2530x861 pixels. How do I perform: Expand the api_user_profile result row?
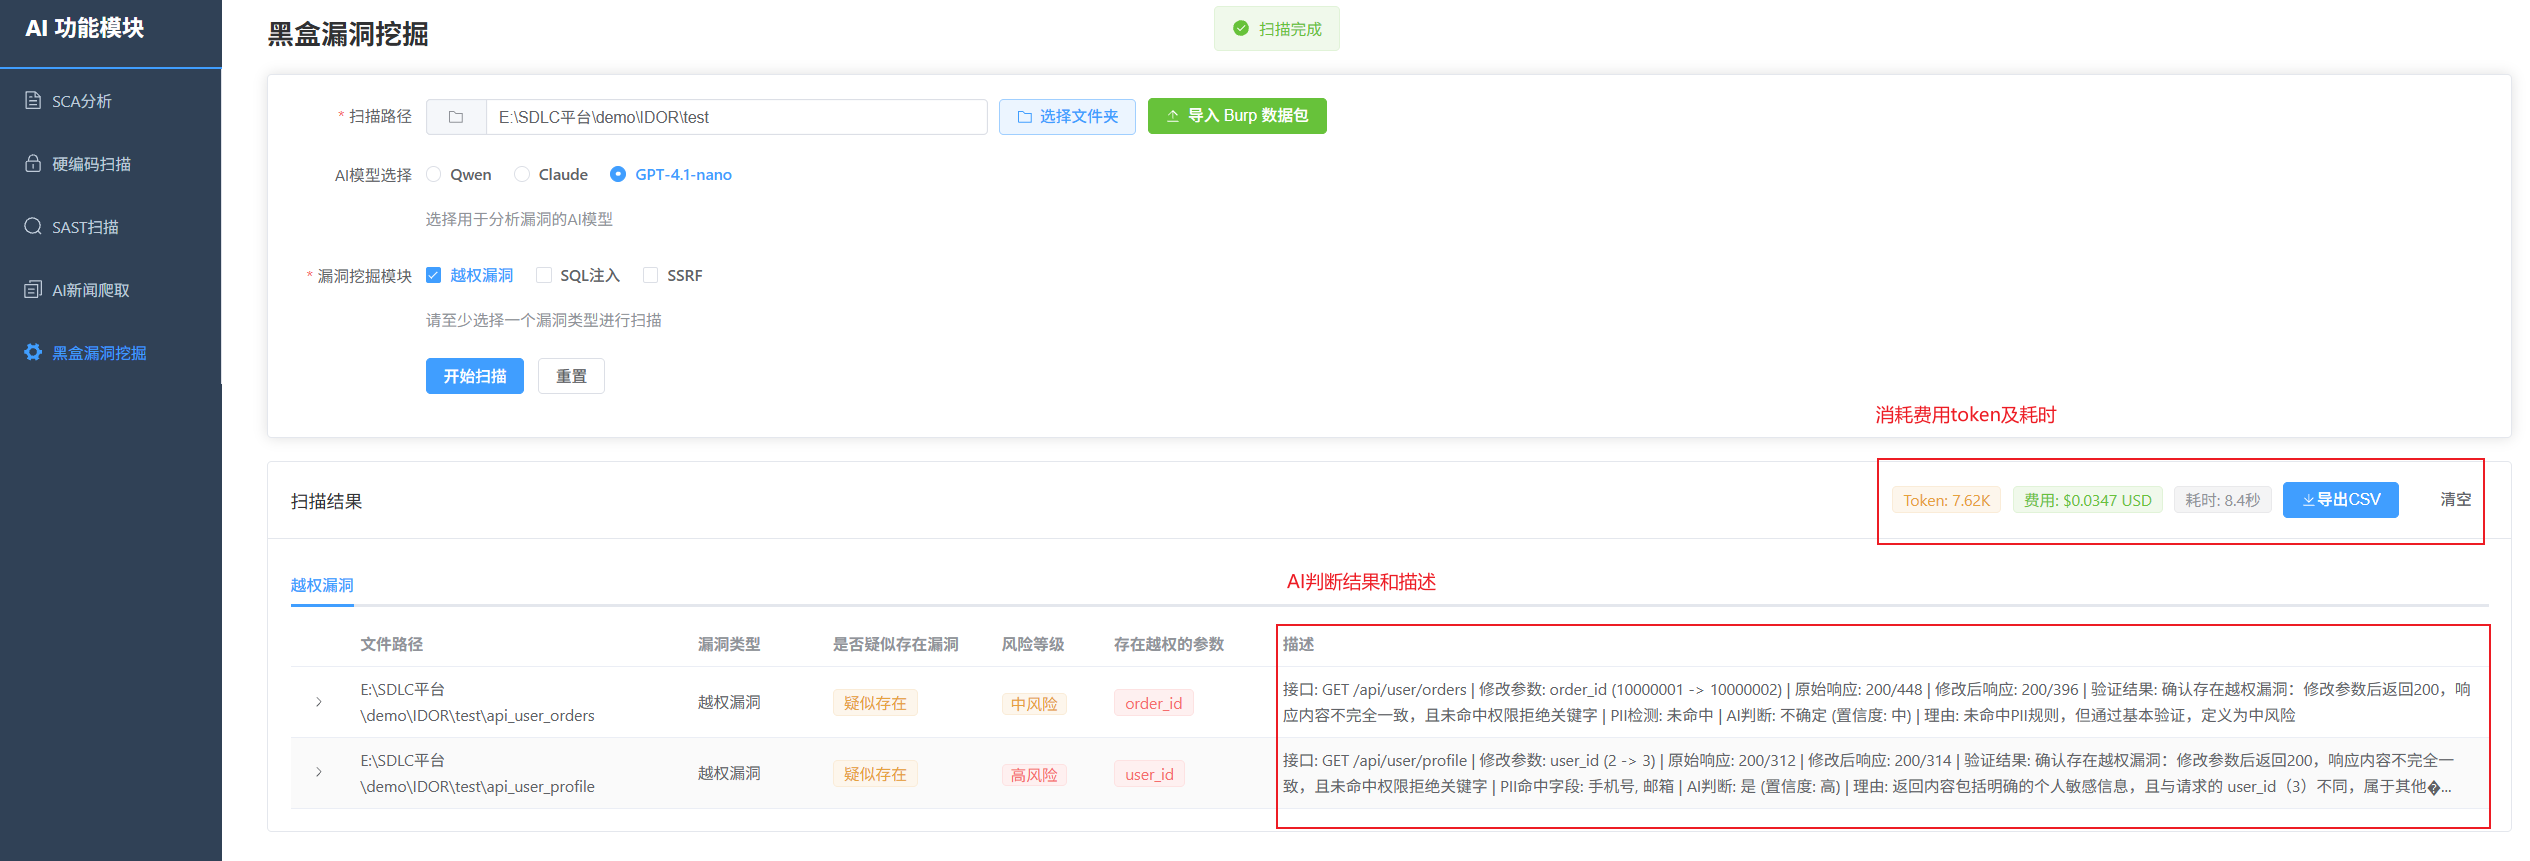pyautogui.click(x=319, y=772)
